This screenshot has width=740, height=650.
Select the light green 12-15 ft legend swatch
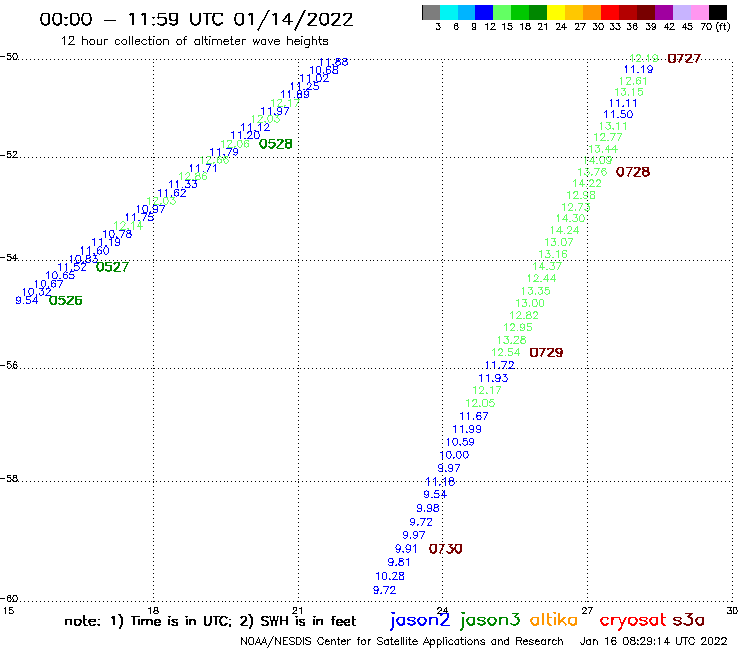502,12
